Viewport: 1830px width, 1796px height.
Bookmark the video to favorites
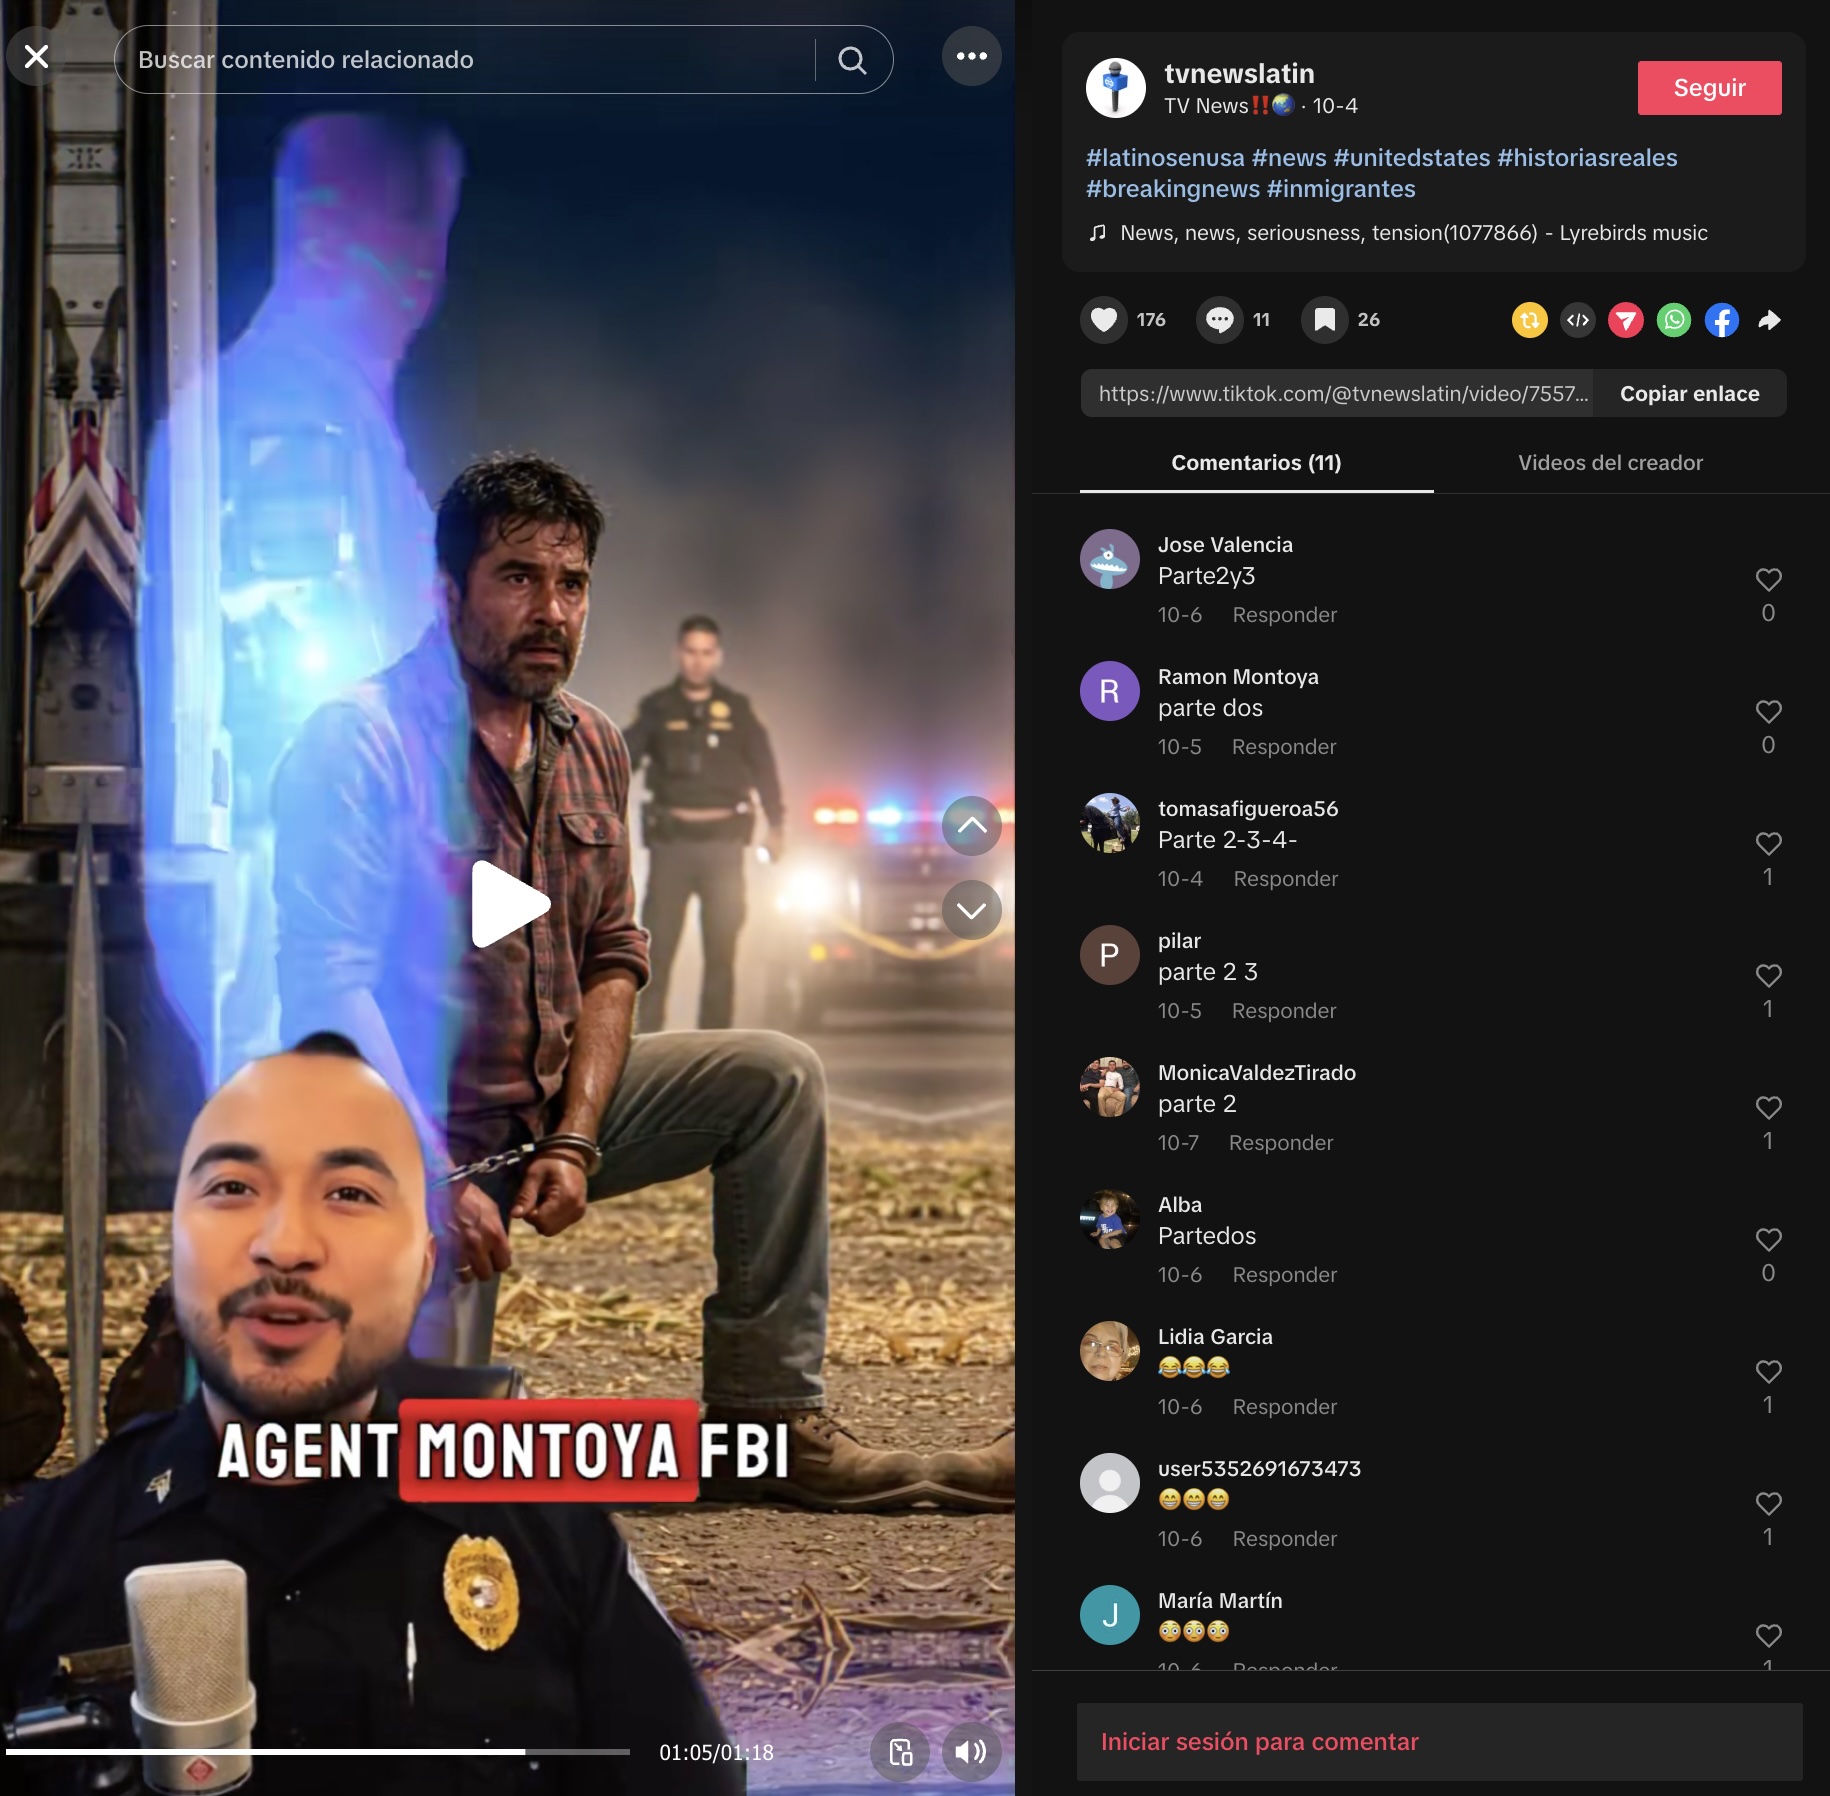[x=1324, y=320]
